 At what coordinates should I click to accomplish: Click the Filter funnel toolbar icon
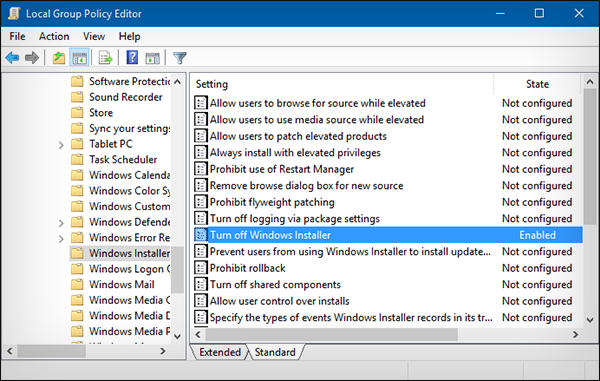pos(179,58)
